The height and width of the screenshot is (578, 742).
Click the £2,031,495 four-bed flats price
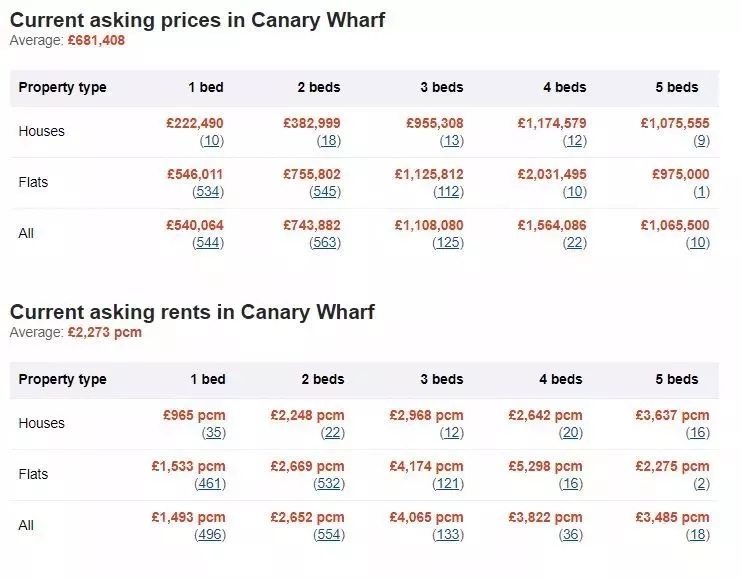[x=552, y=174]
